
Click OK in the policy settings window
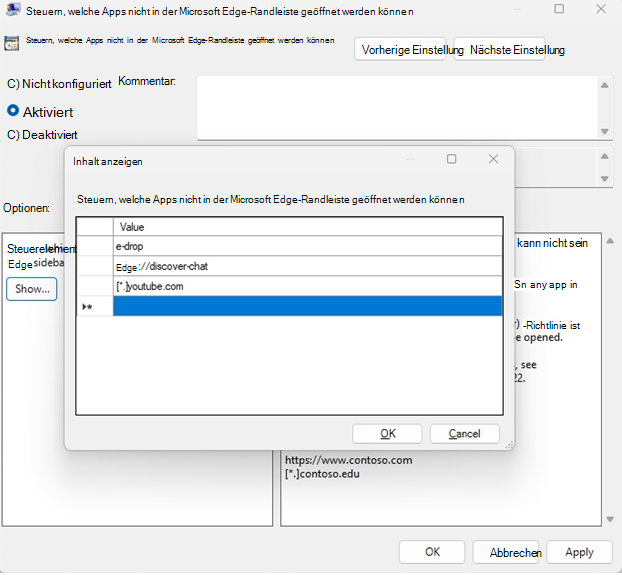coord(432,552)
